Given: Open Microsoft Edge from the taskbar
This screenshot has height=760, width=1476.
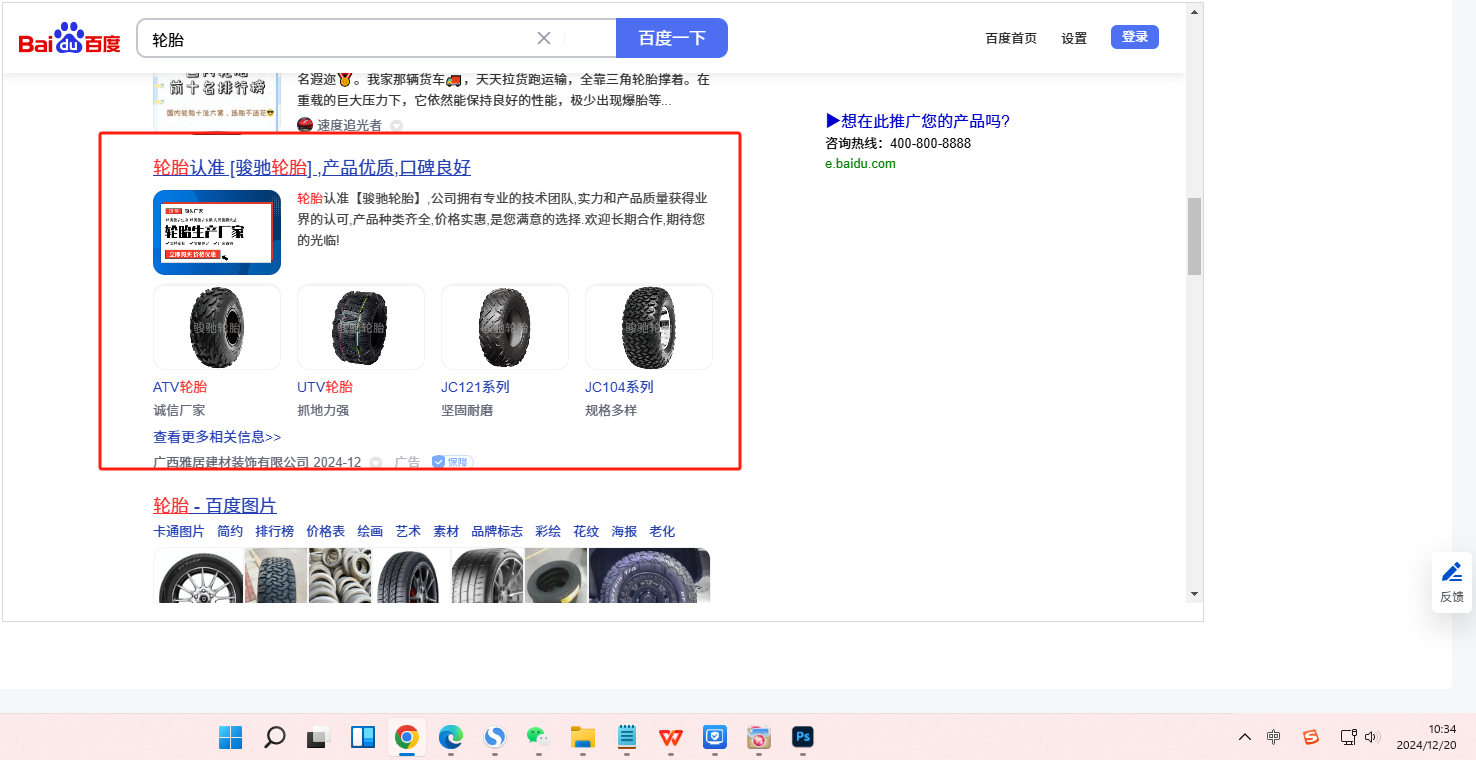Looking at the screenshot, I should tap(451, 738).
